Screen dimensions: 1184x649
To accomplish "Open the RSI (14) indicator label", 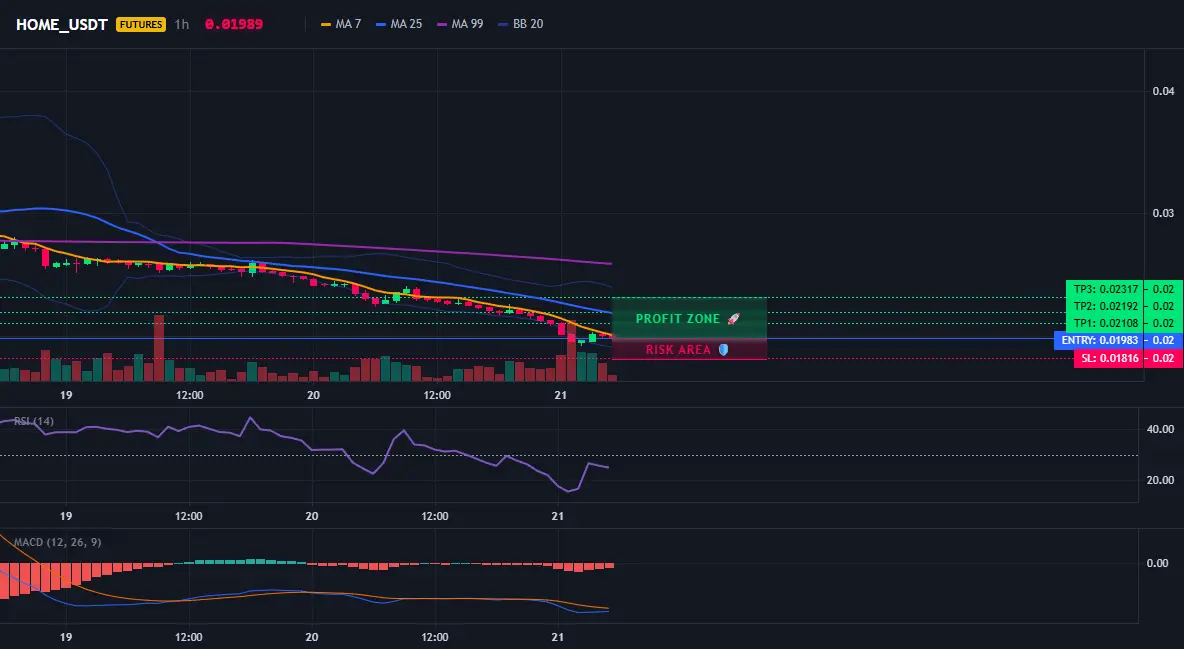I will (33, 421).
